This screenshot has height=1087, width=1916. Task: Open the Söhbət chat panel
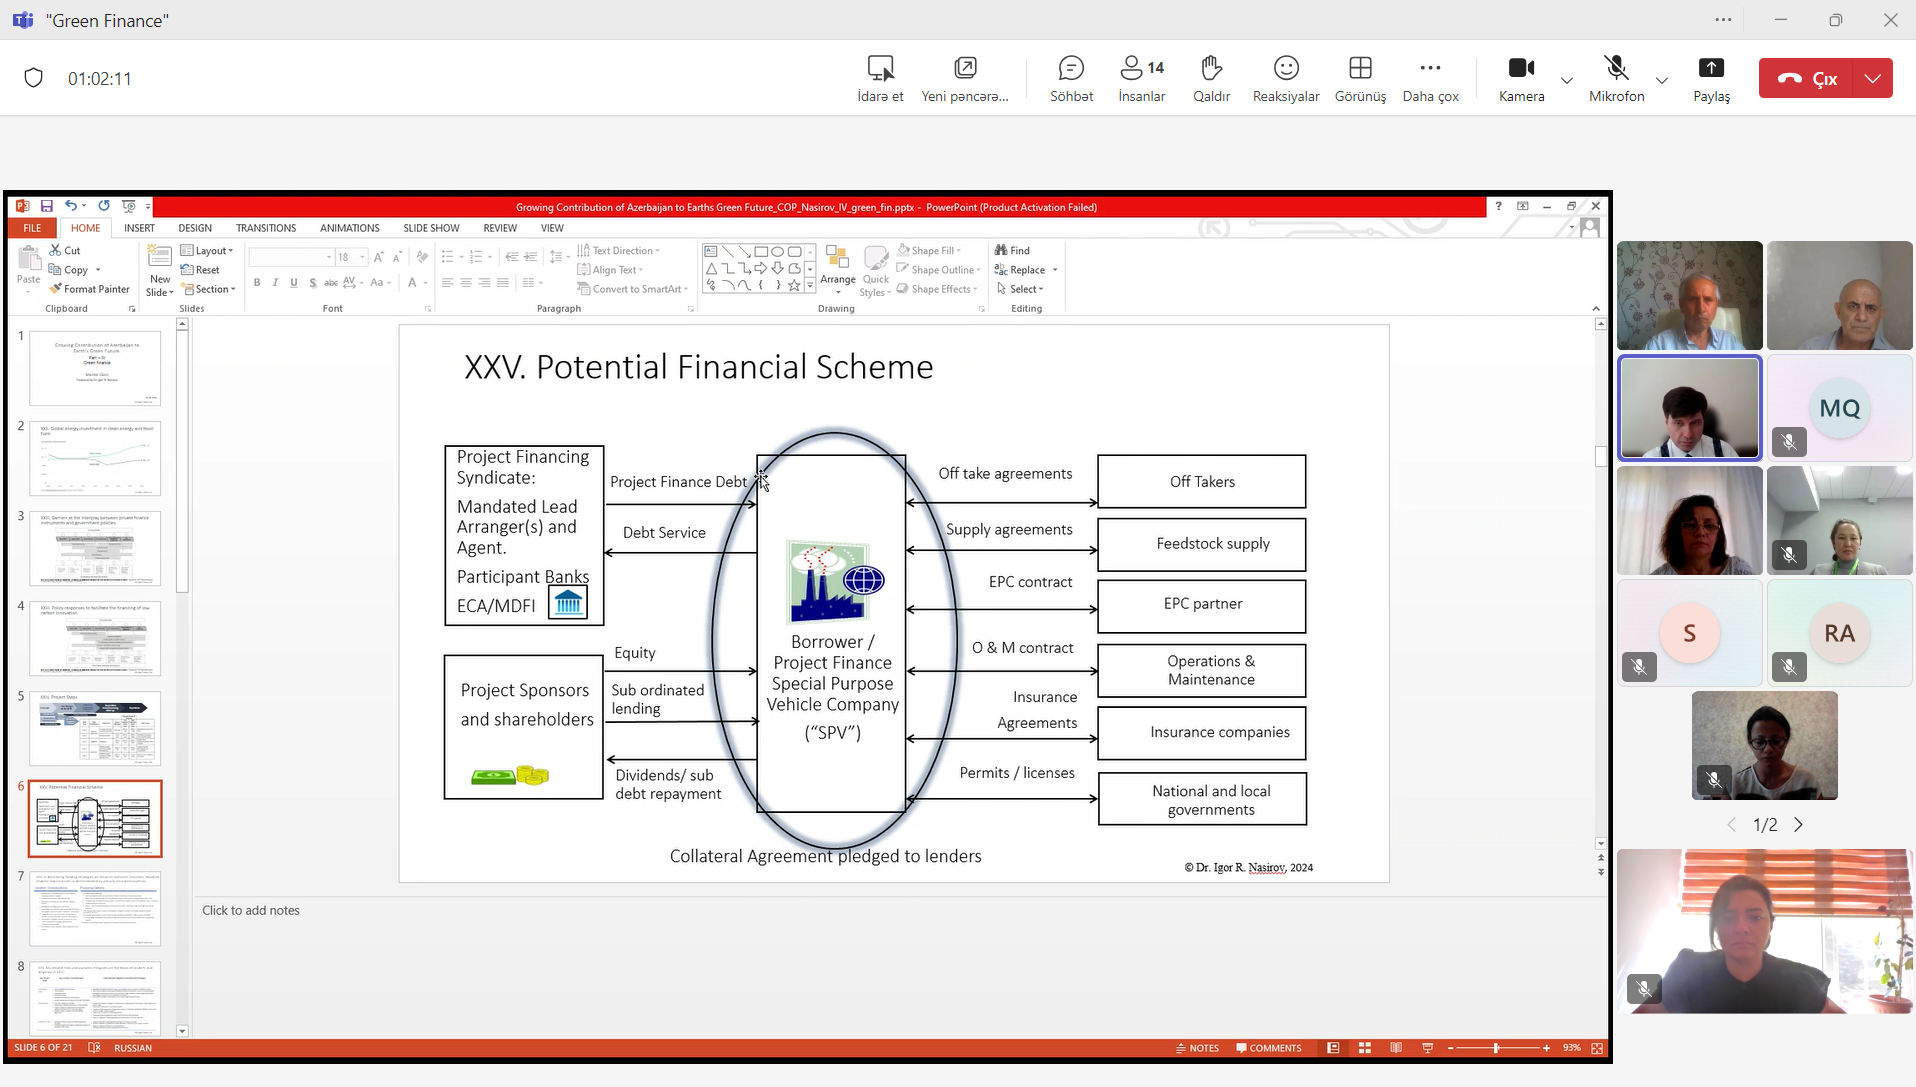tap(1071, 78)
